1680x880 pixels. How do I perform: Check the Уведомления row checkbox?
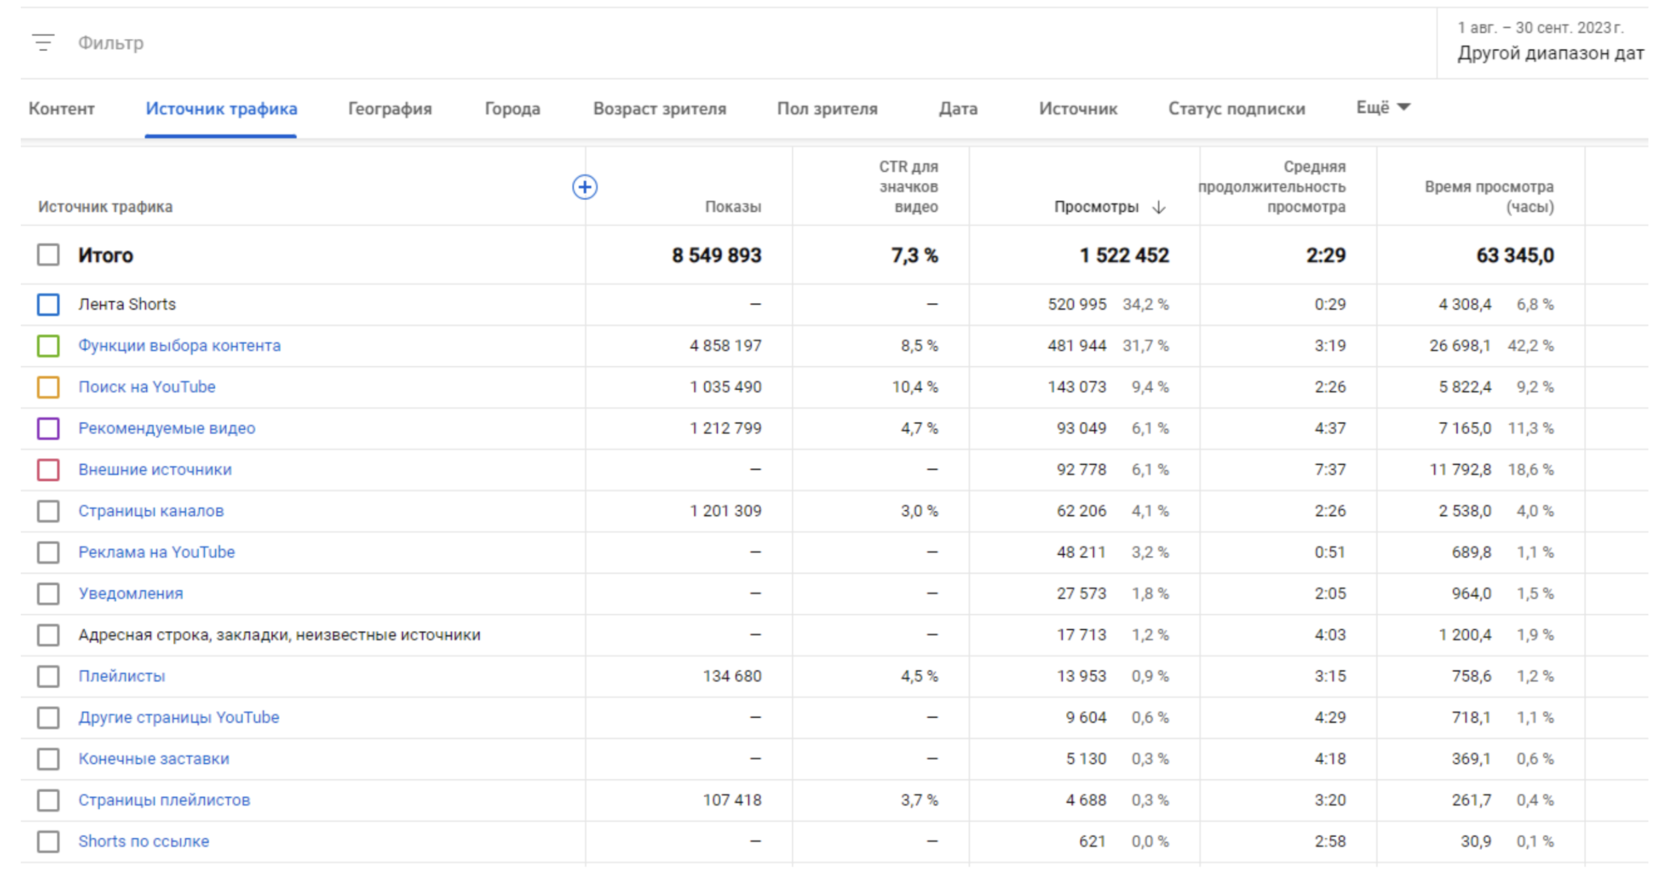point(48,594)
